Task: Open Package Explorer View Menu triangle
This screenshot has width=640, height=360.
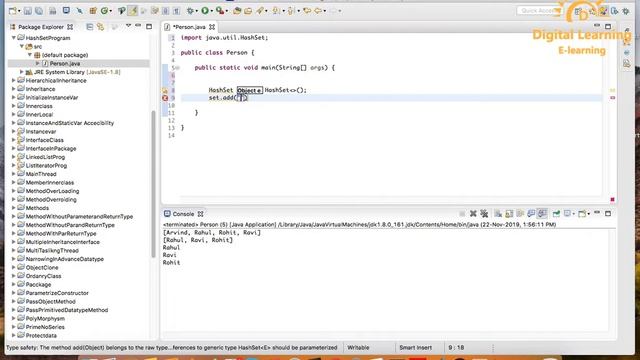Action: 128,26
